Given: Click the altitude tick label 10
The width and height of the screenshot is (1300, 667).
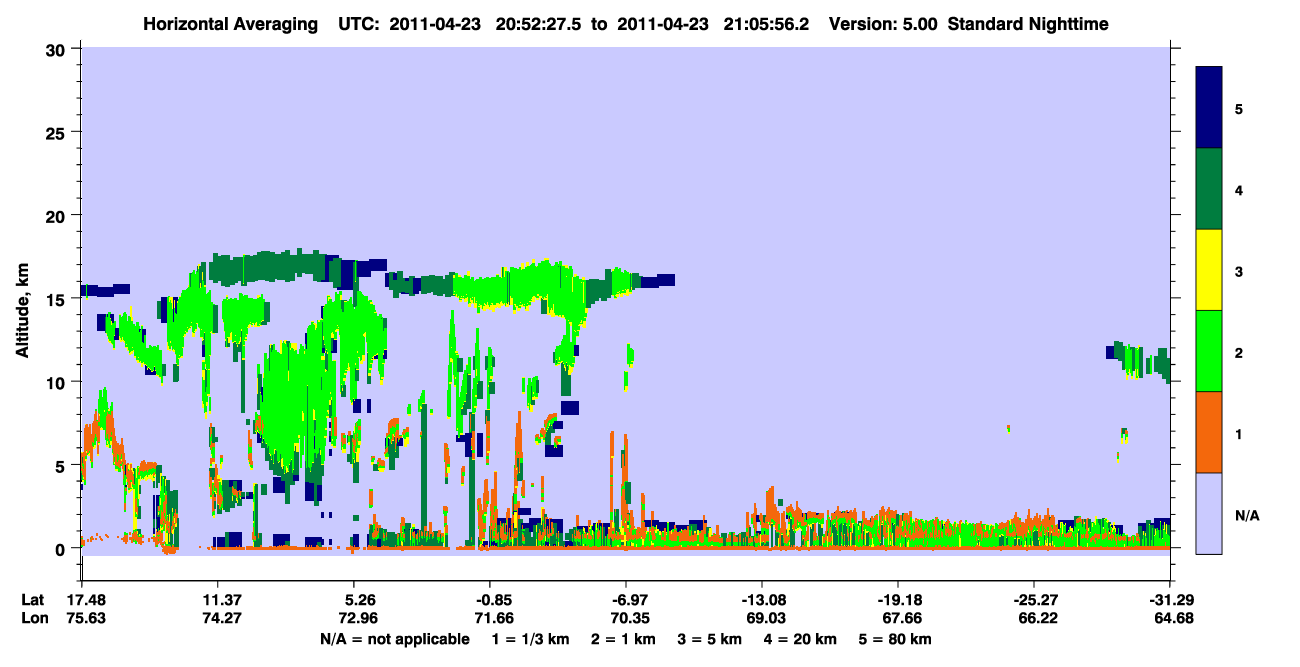Looking at the screenshot, I should (58, 383).
